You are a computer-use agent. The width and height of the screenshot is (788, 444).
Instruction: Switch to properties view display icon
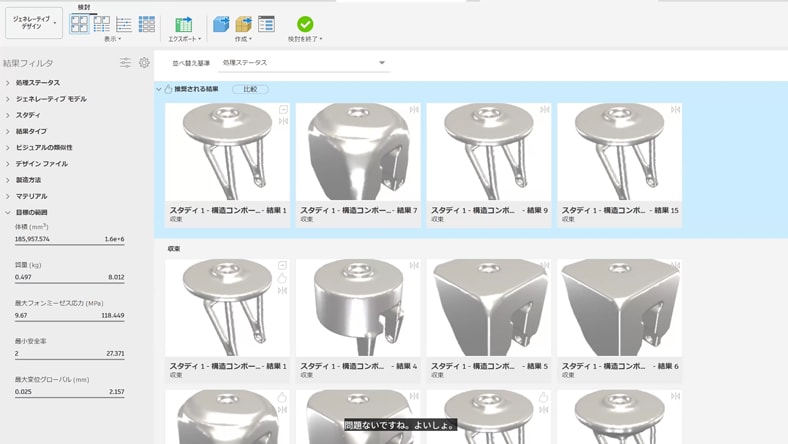(x=102, y=24)
